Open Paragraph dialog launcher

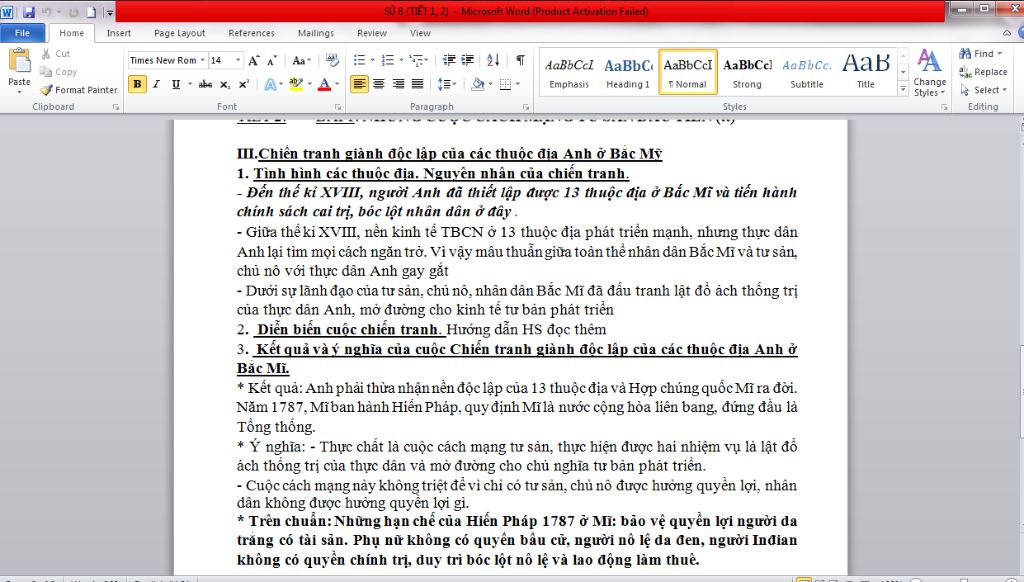tap(526, 107)
